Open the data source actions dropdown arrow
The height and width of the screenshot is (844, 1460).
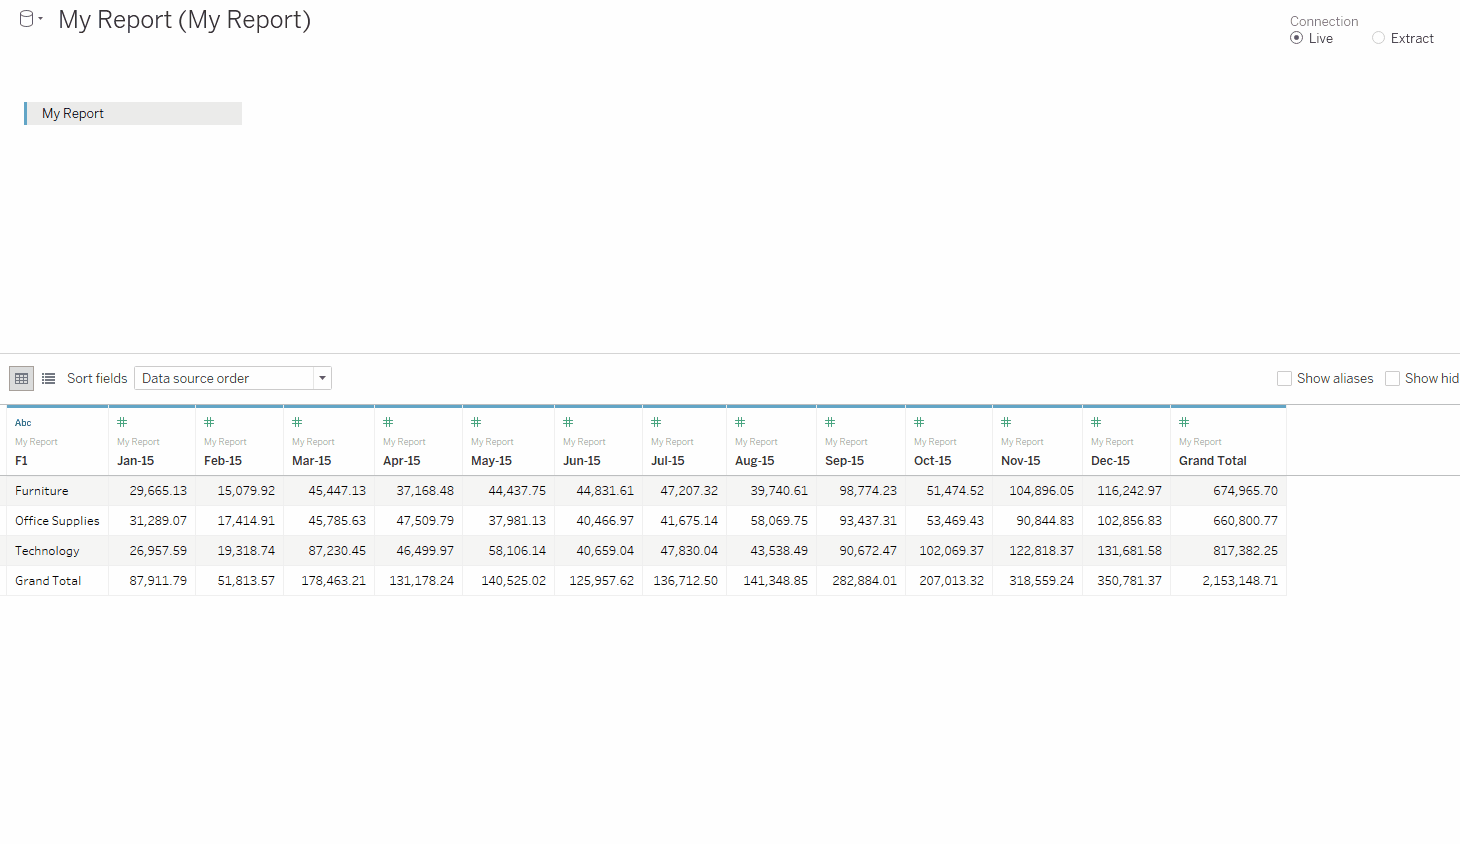[x=41, y=18]
